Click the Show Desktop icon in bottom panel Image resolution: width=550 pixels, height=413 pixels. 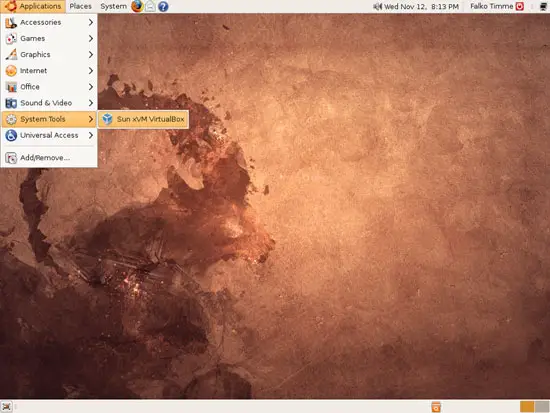pyautogui.click(x=6, y=407)
